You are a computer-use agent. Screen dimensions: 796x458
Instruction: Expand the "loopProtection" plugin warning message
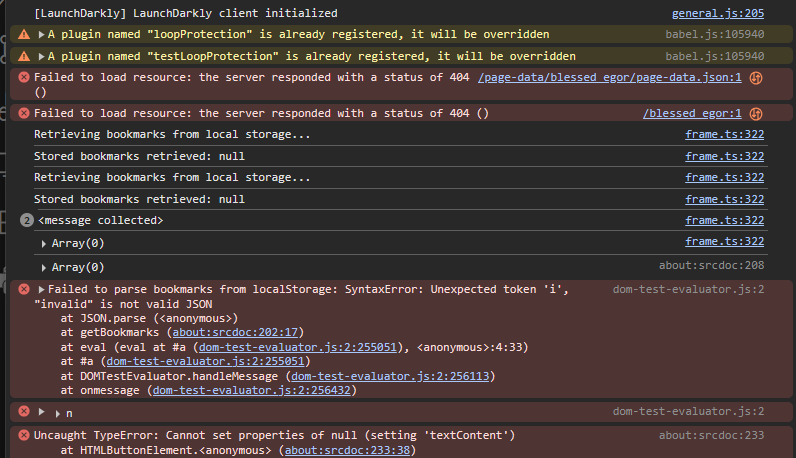(x=41, y=34)
